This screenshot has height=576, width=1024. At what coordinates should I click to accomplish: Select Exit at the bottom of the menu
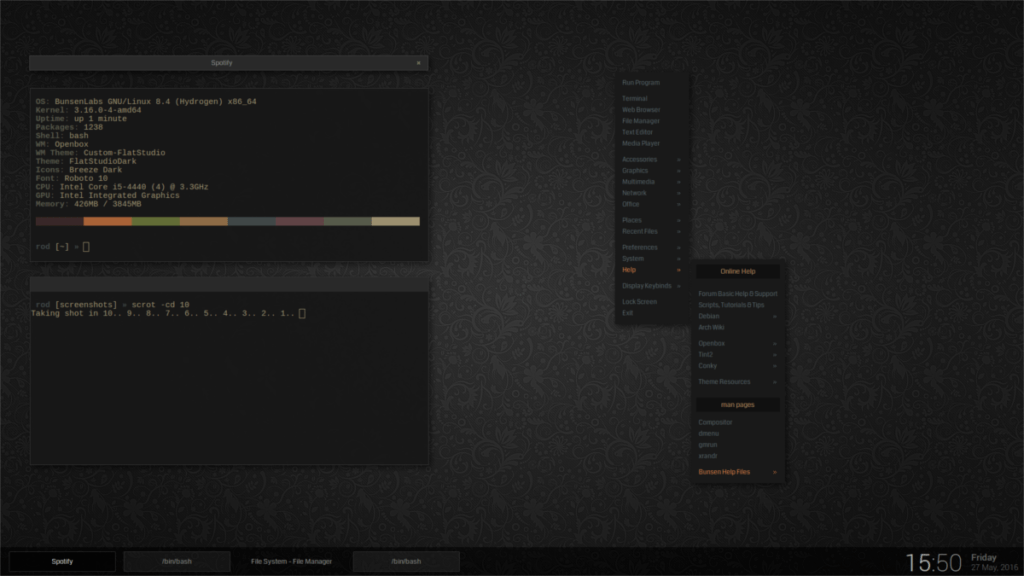[x=627, y=312]
